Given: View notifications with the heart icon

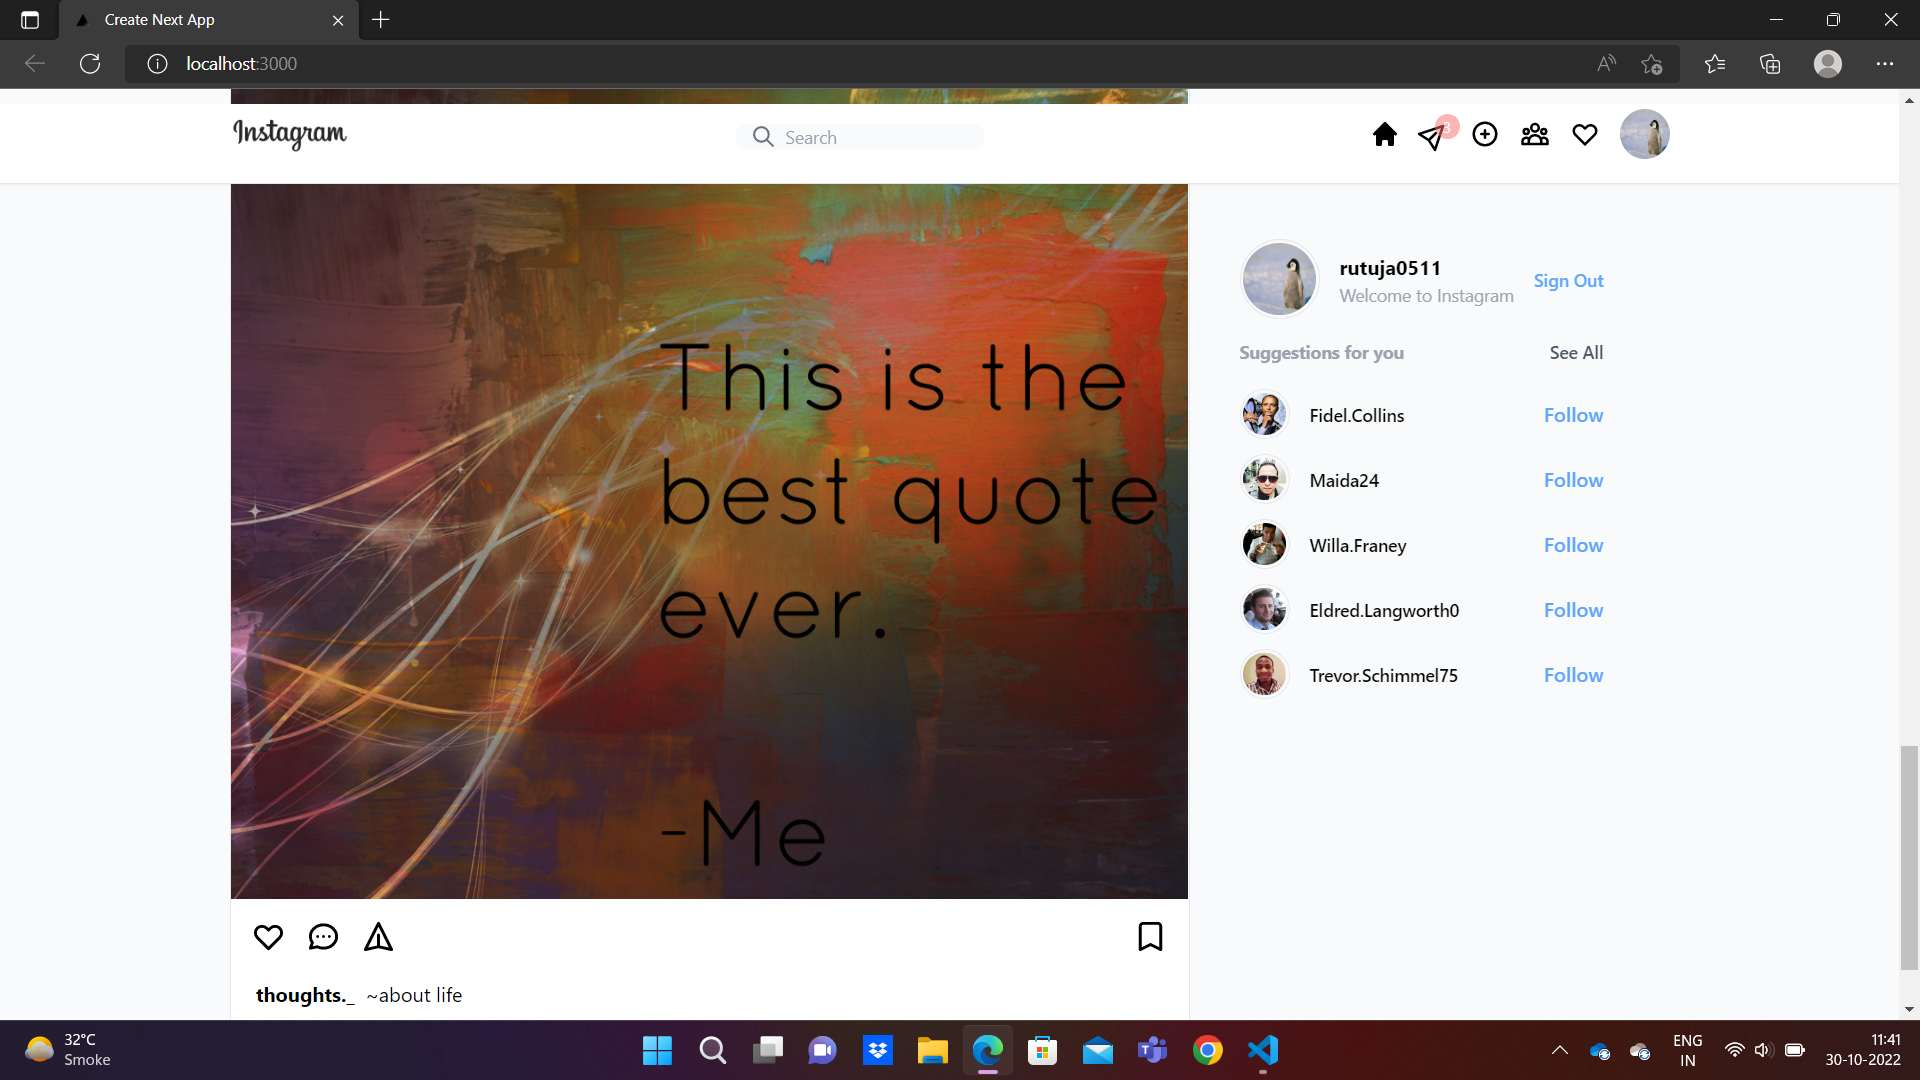Looking at the screenshot, I should click(1585, 134).
